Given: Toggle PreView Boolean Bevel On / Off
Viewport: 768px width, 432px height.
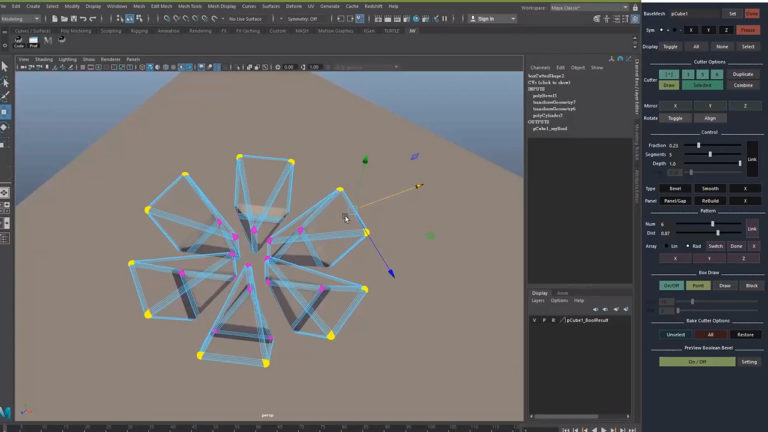Looking at the screenshot, I should click(697, 361).
